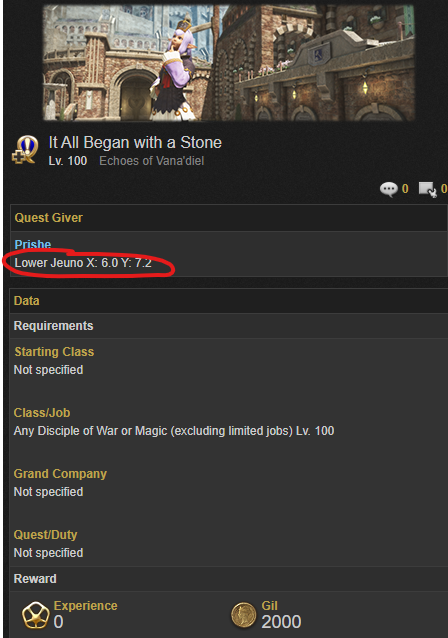
Task: Click the Starting Class label
Action: pos(54,352)
